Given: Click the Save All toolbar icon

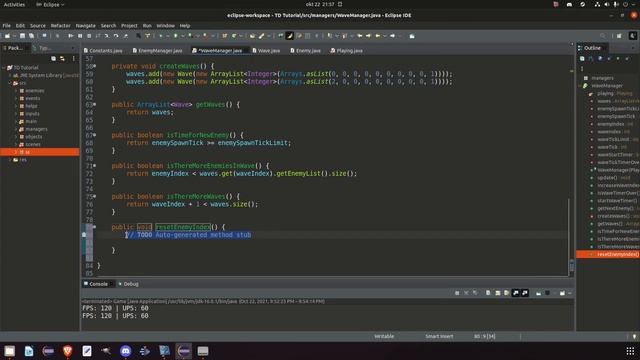Looking at the screenshot, I should click(31, 36).
